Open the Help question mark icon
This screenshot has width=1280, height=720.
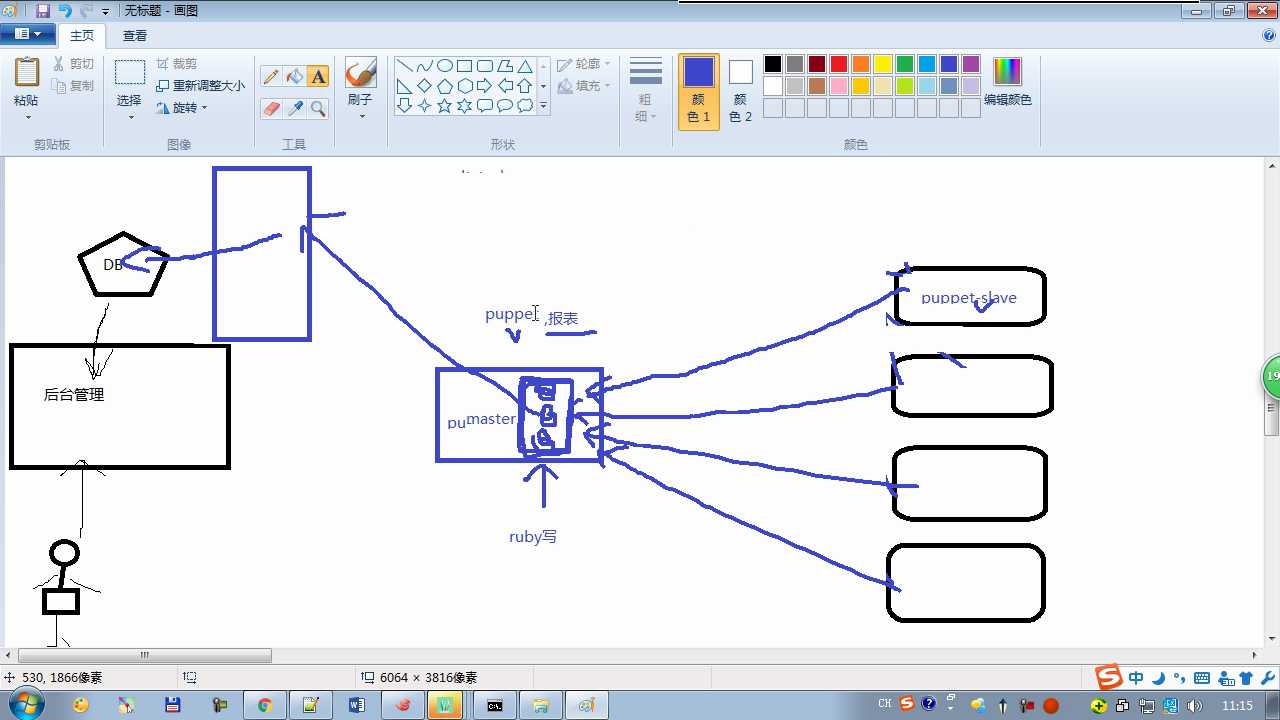pos(1269,35)
